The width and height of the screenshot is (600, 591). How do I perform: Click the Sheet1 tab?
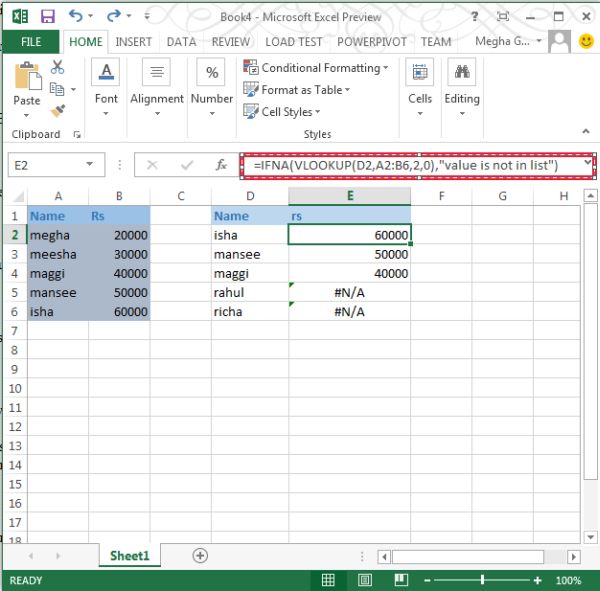130,555
